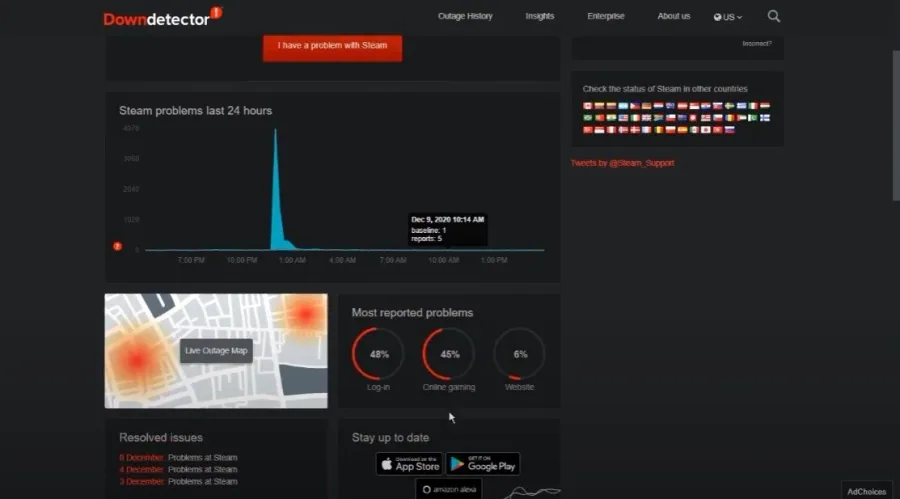Open Tweets by @Steam_Support link
Viewport: 900px width, 499px height.
pyautogui.click(x=622, y=163)
